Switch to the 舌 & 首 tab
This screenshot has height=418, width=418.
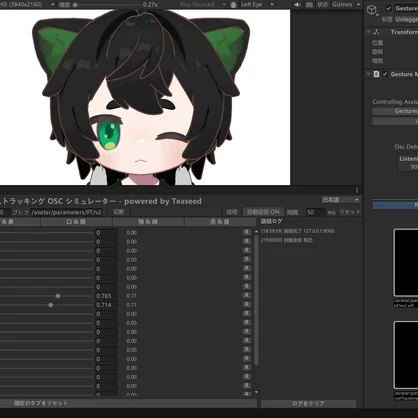click(x=220, y=222)
